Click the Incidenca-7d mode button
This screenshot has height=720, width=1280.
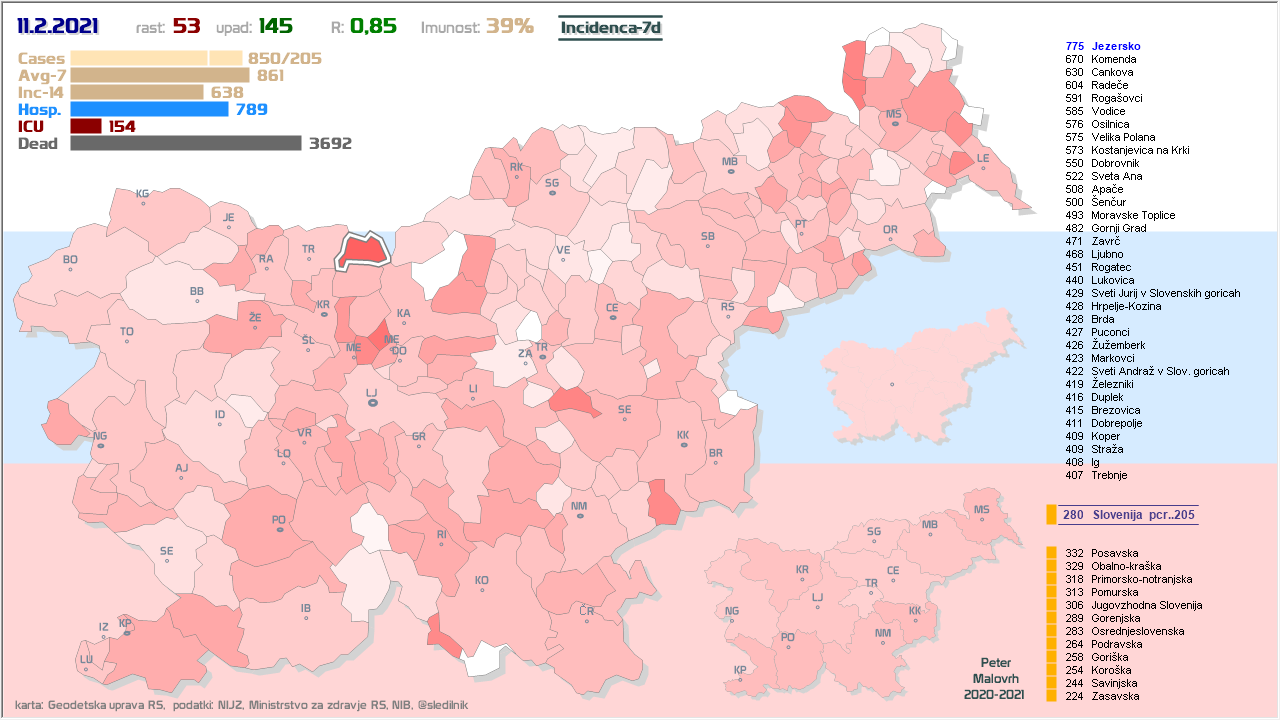[x=610, y=27]
